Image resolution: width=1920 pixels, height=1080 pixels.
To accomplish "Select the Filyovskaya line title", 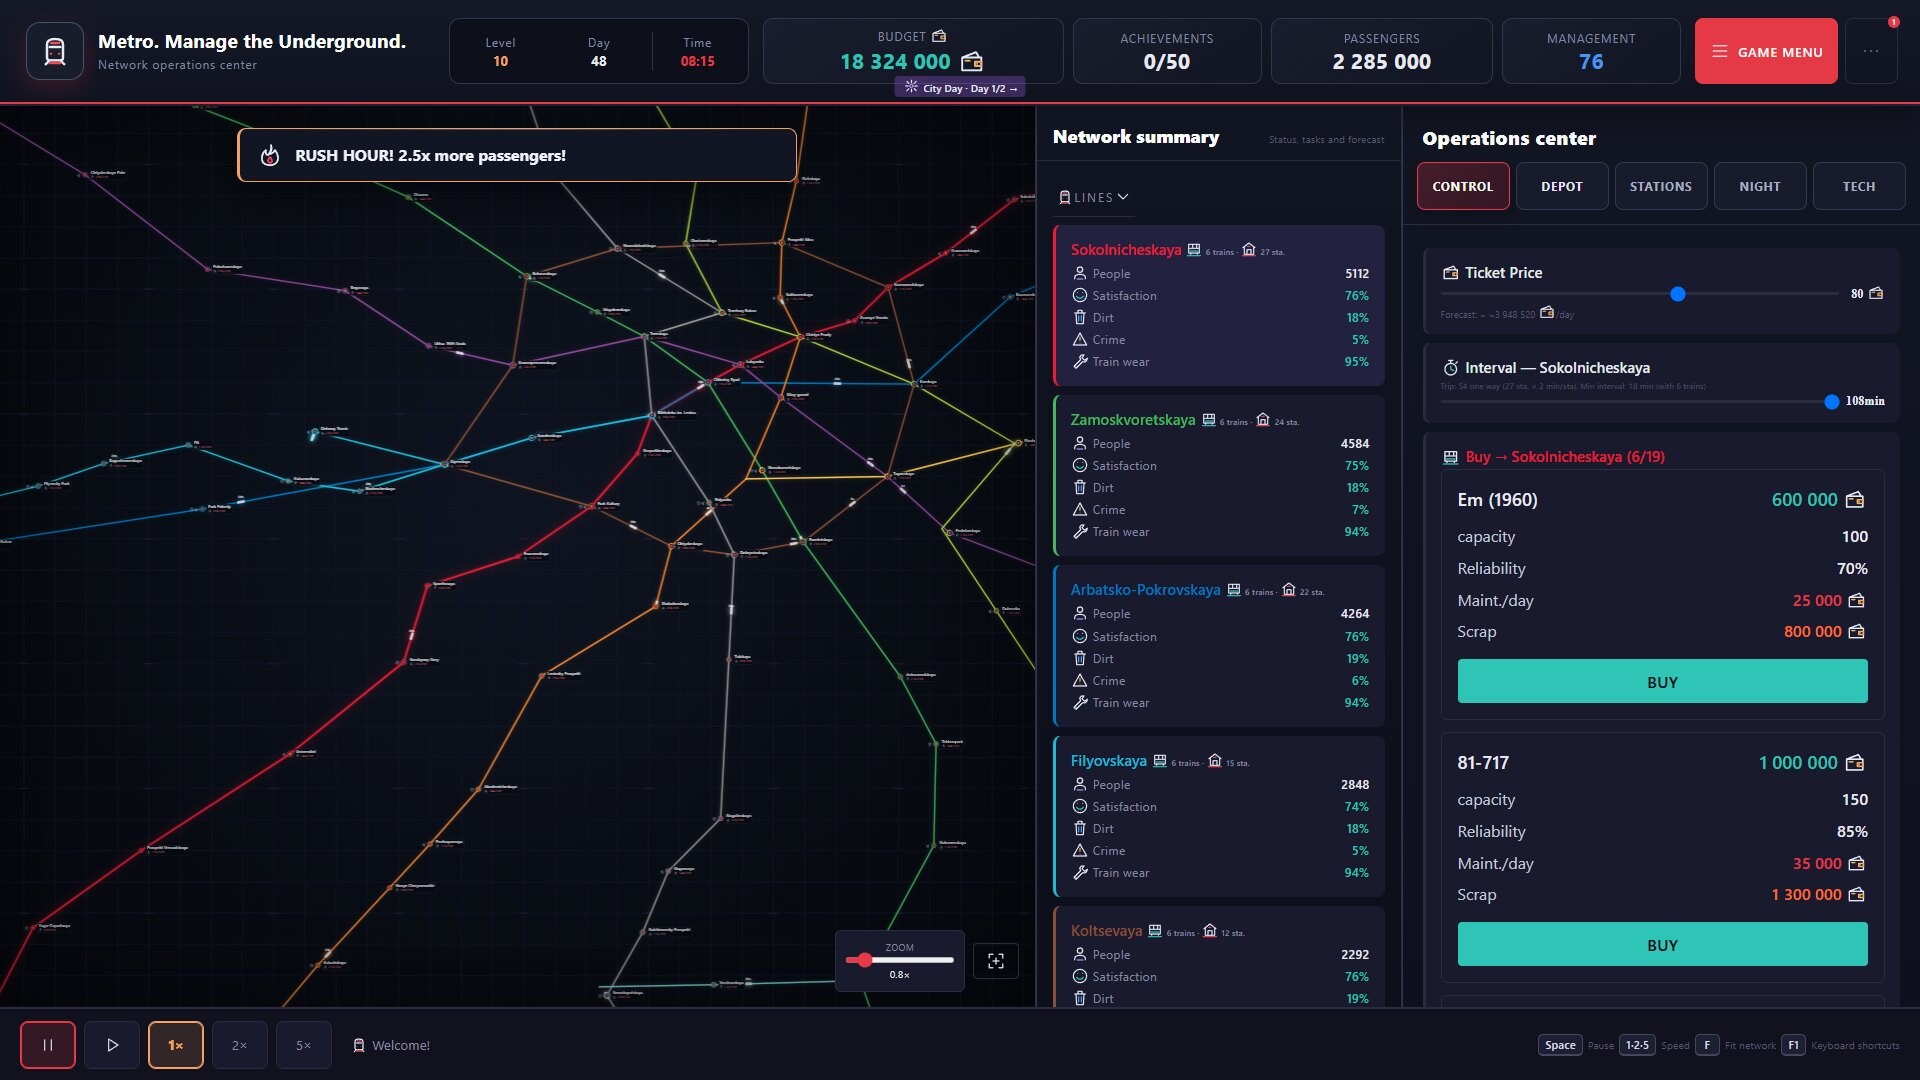I will [x=1108, y=761].
